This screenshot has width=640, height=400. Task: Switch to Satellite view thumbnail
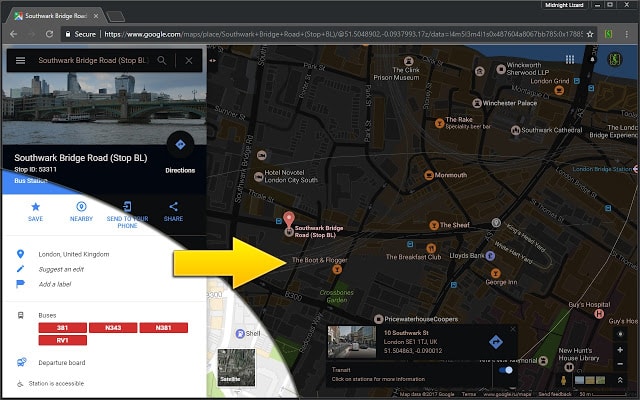pos(236,367)
